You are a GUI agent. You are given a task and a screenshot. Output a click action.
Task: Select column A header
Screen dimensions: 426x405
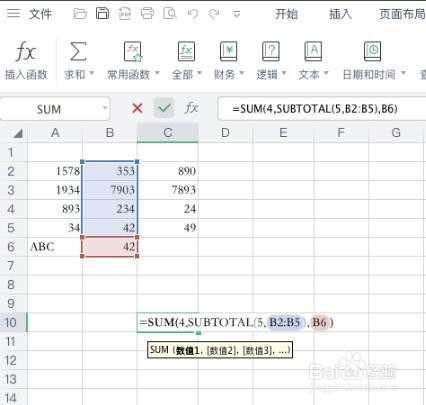[55, 133]
